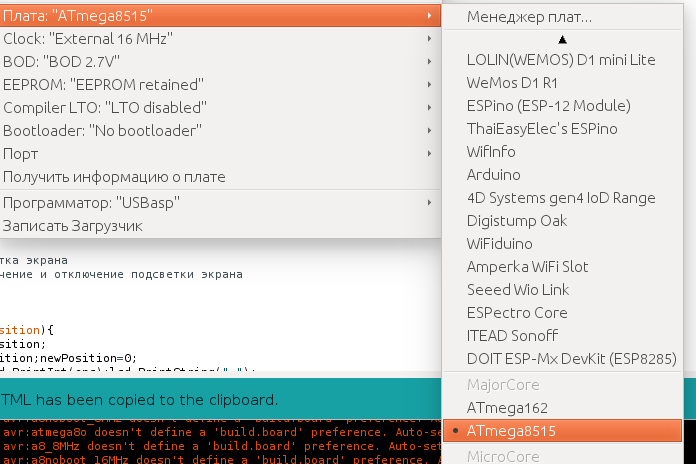Select the ATmega8515 radio item
696x464 pixels.
tap(511, 430)
